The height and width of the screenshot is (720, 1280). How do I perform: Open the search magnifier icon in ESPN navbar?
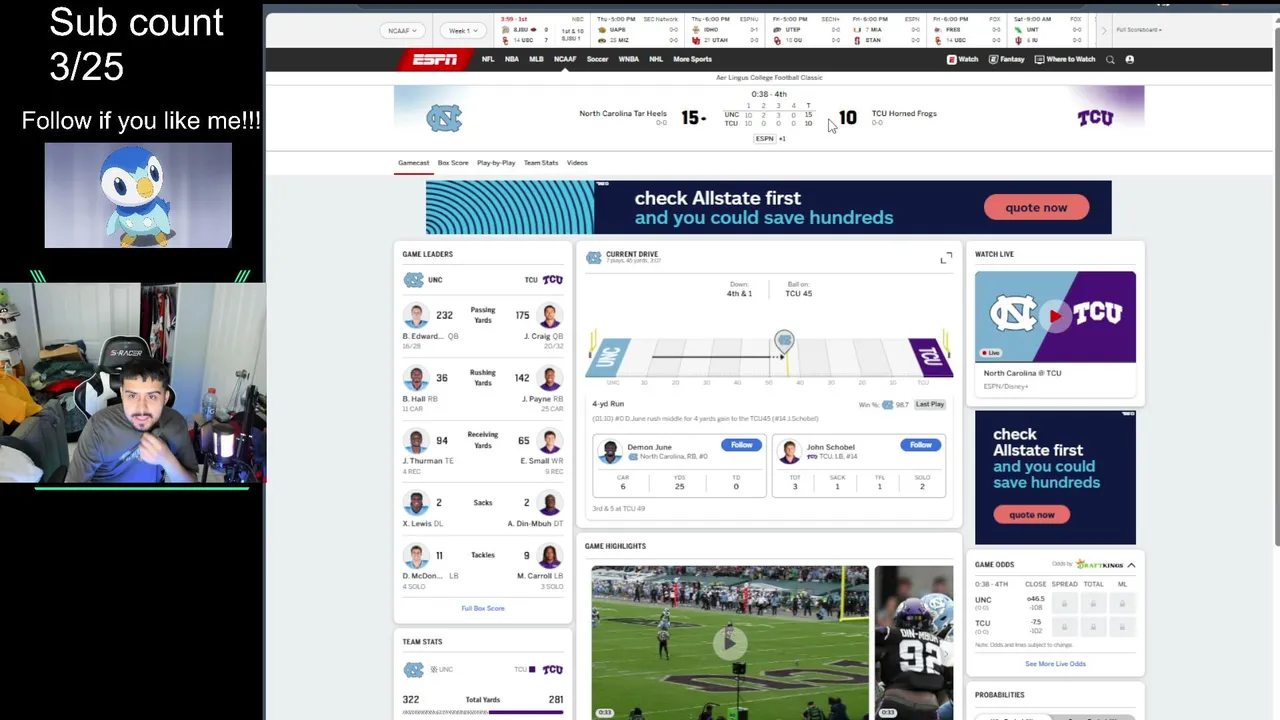pos(1110,59)
